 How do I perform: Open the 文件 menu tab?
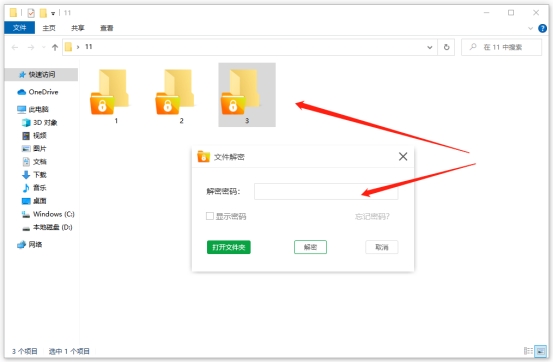[19, 28]
